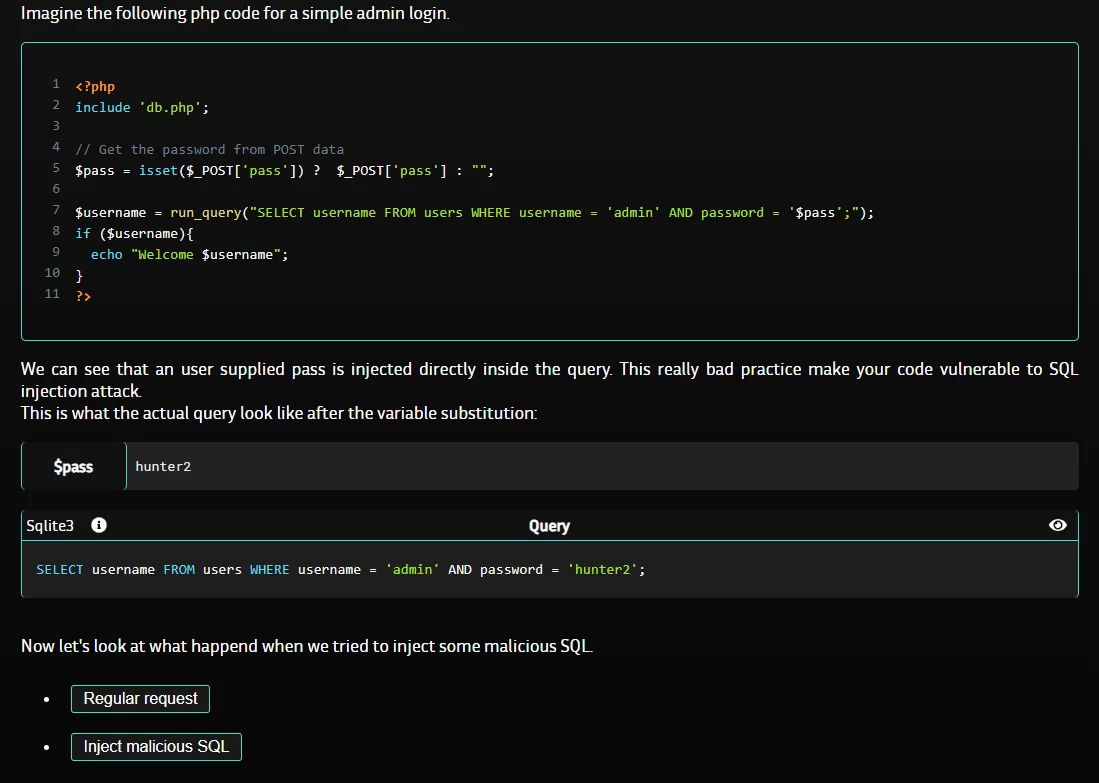Click the 'Imagine the following php code' sentence
Viewport: 1099px width, 783px height.
pos(235,16)
